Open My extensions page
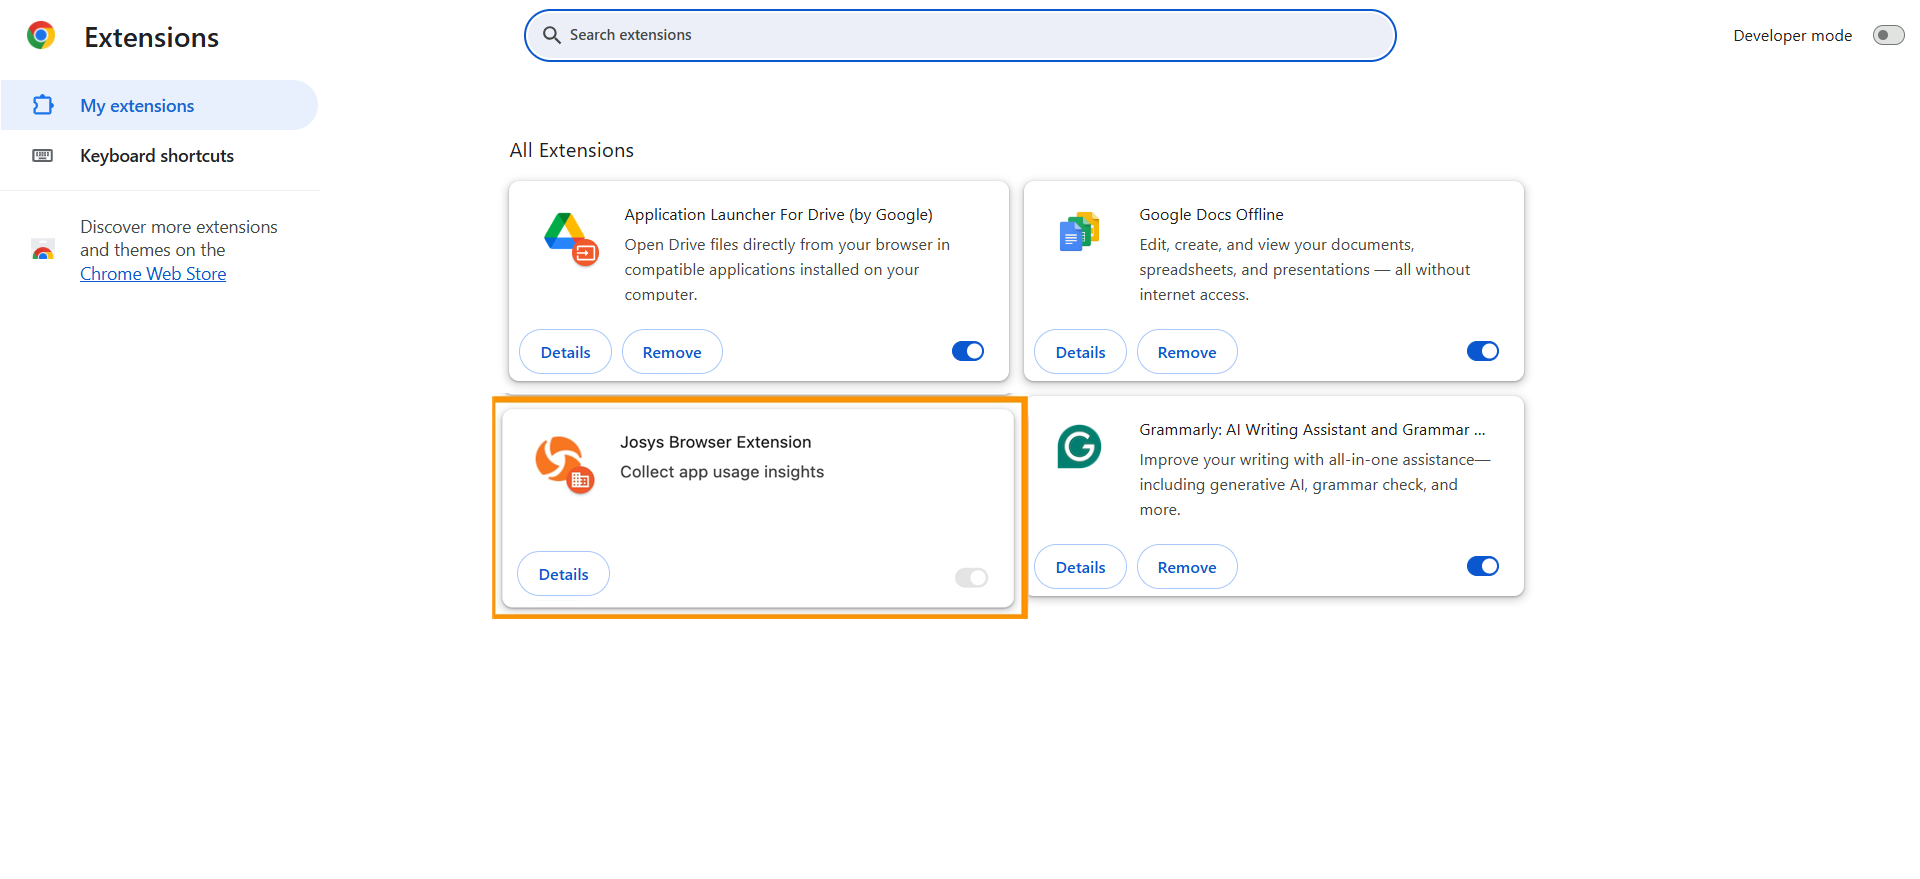1920x879 pixels. pyautogui.click(x=159, y=105)
